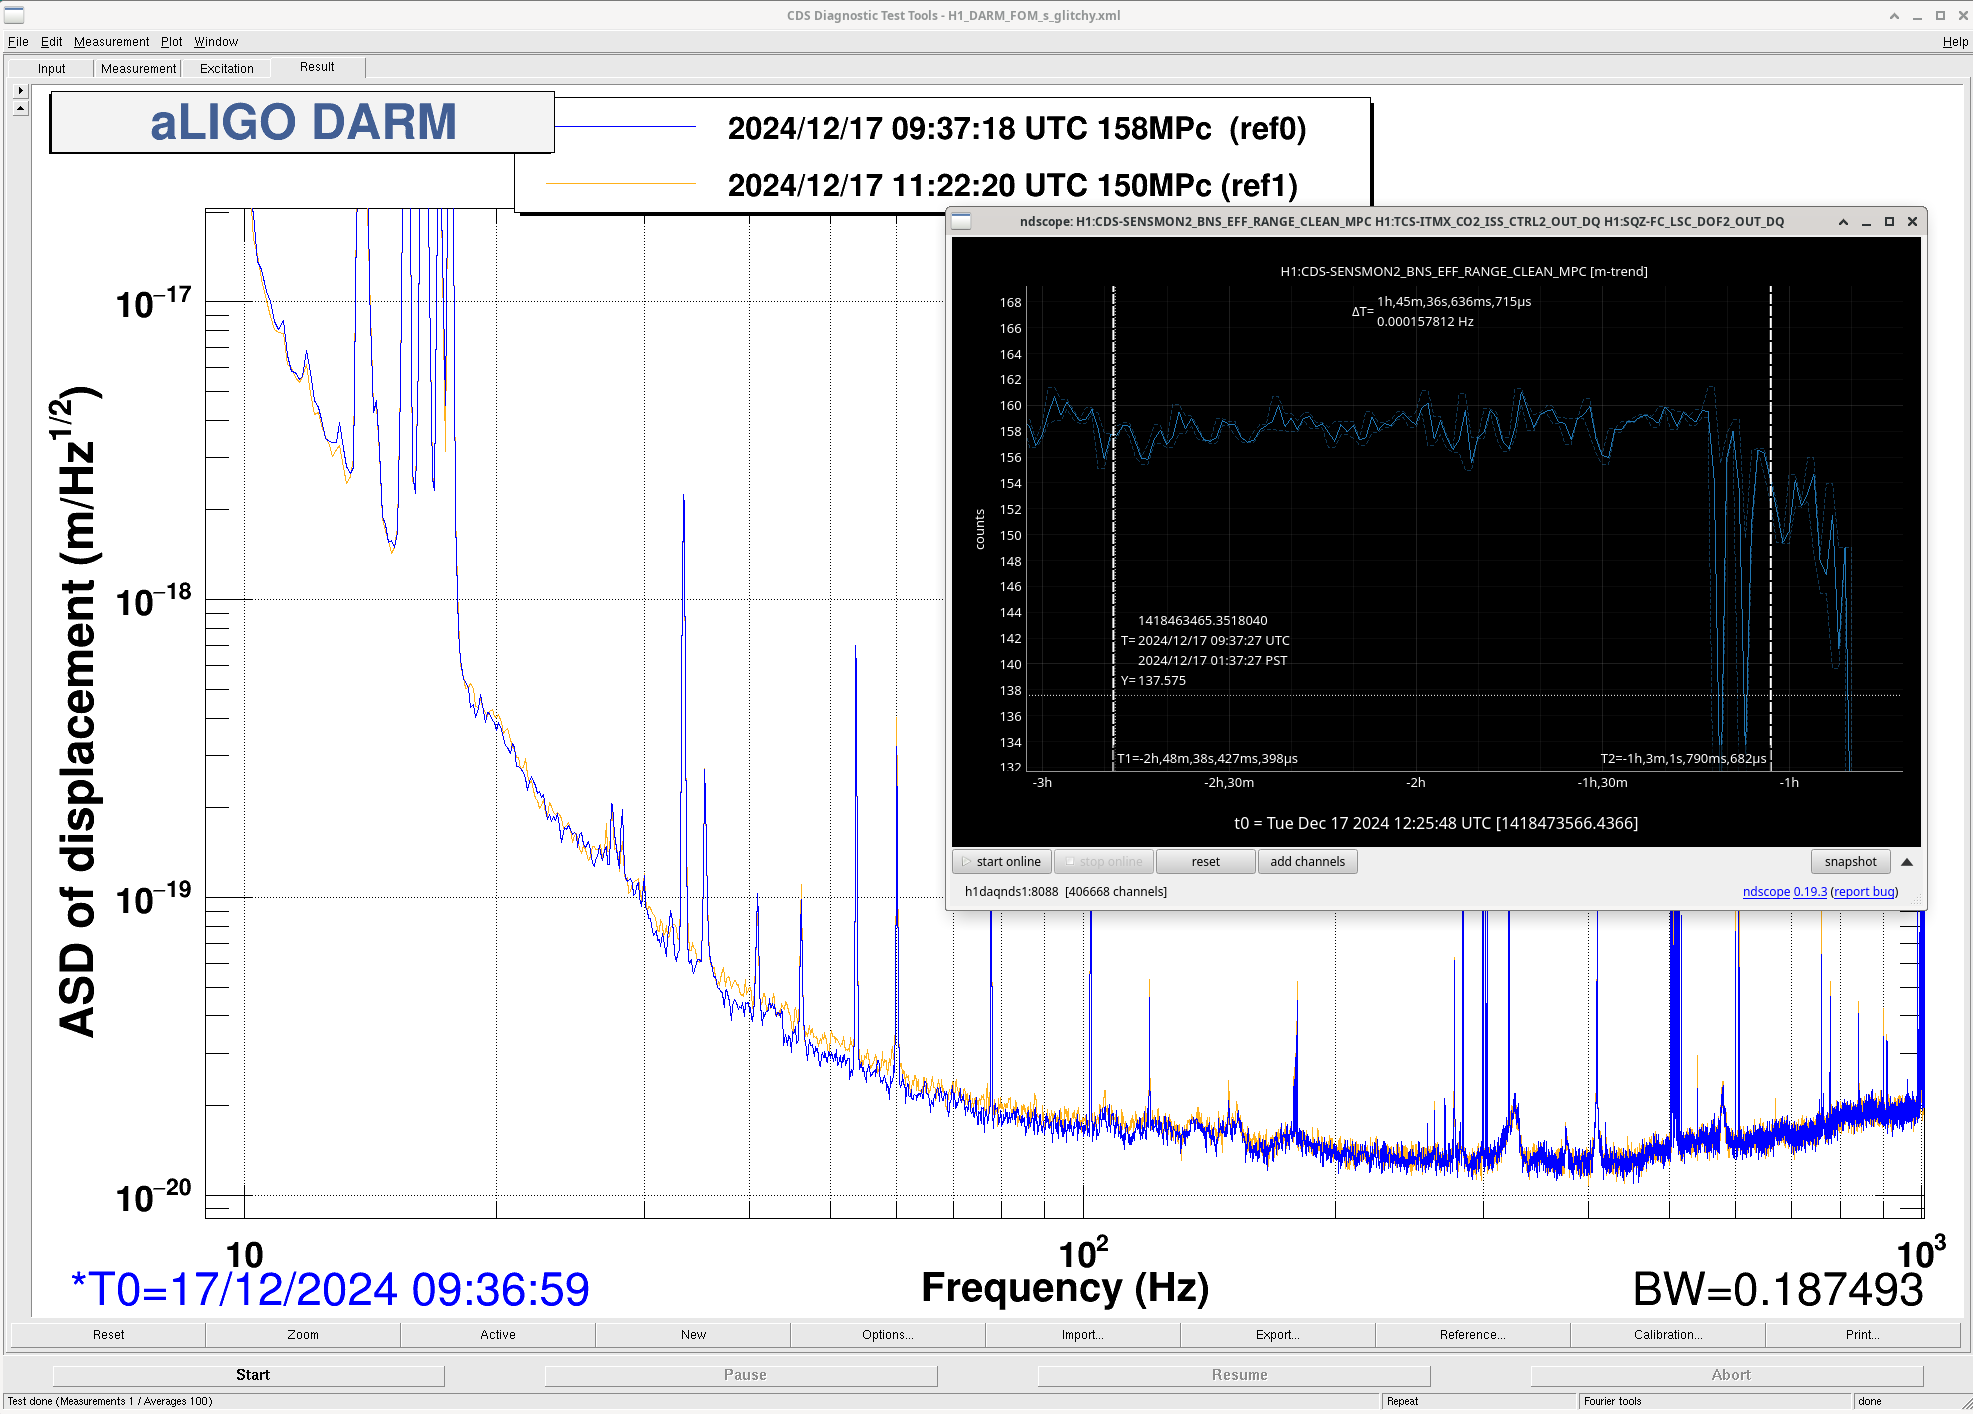Click the Abort measurement button
This screenshot has height=1414, width=1973.
[x=1728, y=1375]
